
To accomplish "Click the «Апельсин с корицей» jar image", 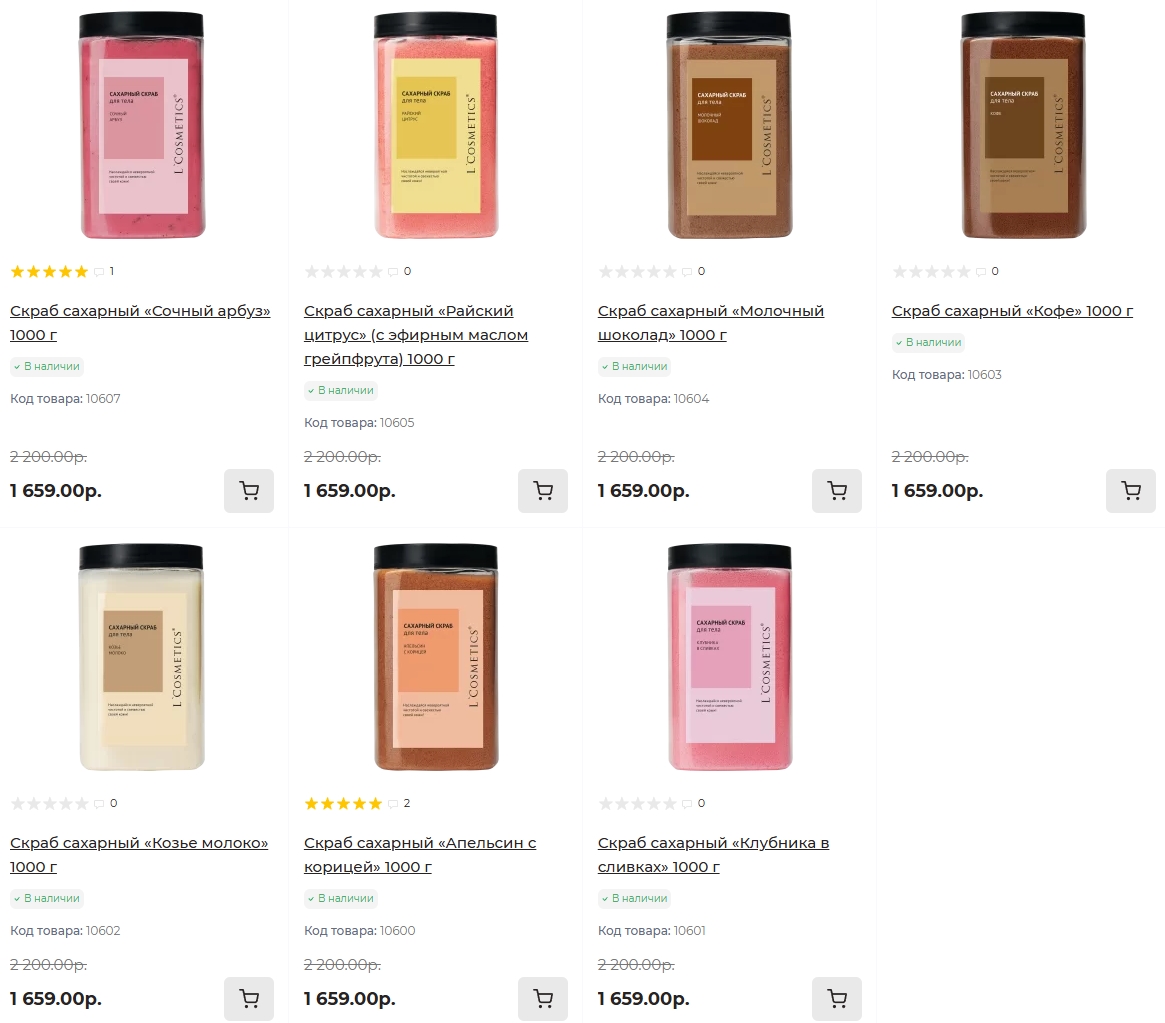I will click(435, 657).
